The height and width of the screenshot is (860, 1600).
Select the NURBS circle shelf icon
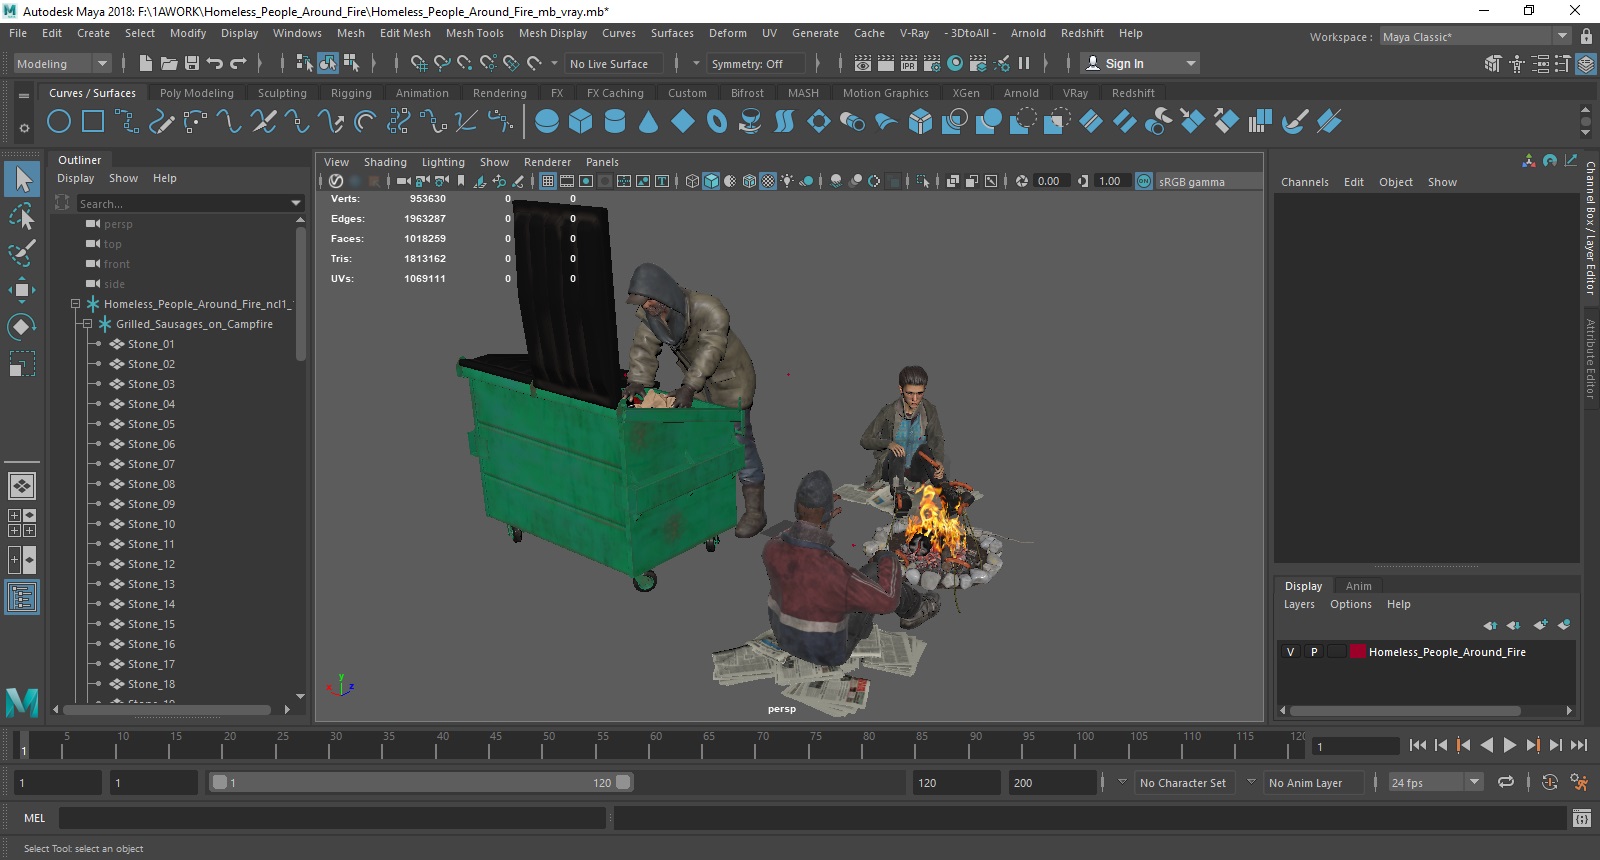pyautogui.click(x=59, y=122)
